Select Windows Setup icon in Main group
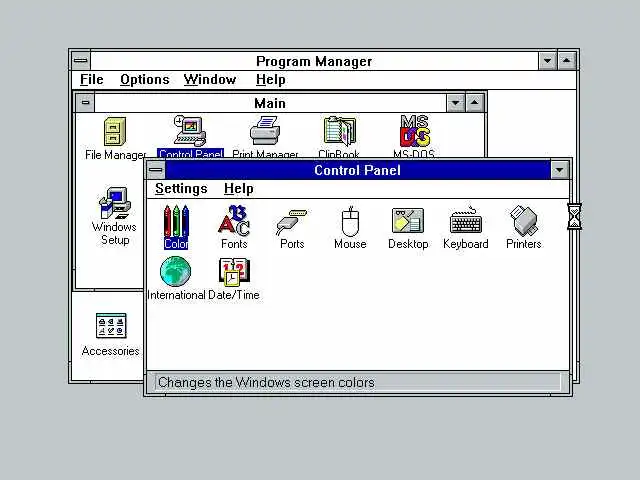The height and width of the screenshot is (480, 640). click(115, 216)
